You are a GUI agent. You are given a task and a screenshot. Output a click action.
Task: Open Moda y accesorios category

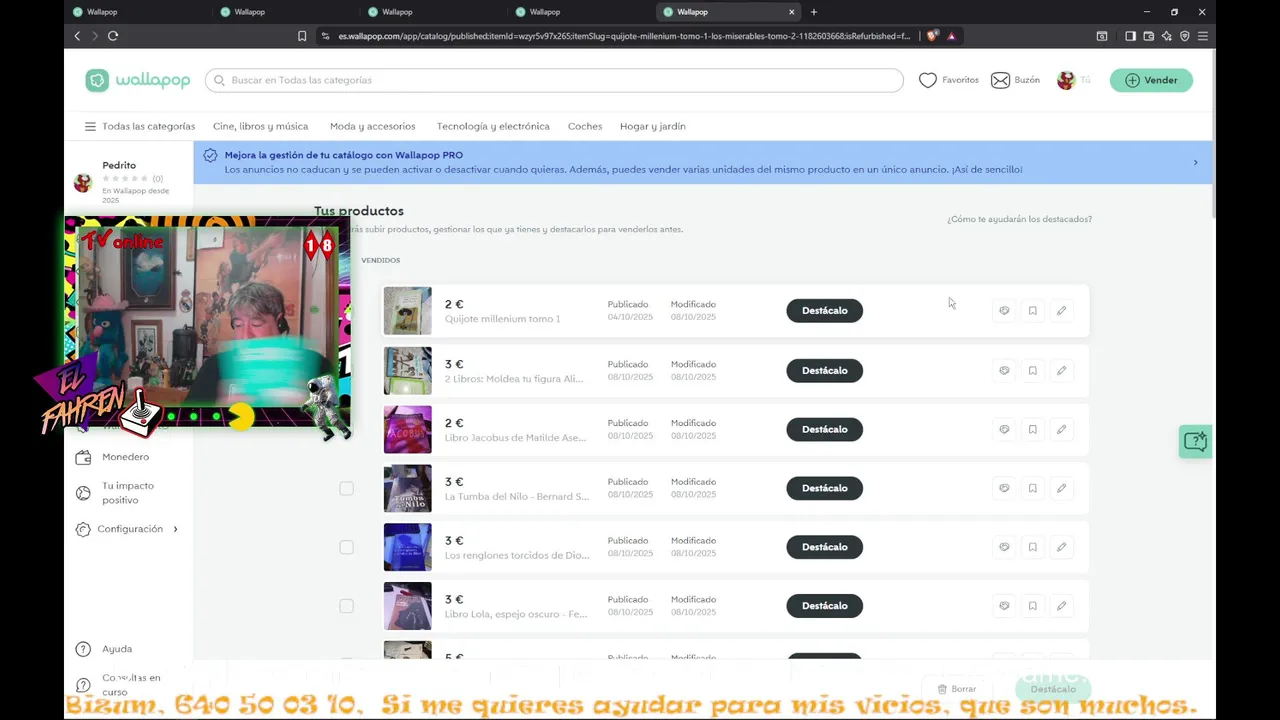372,127
